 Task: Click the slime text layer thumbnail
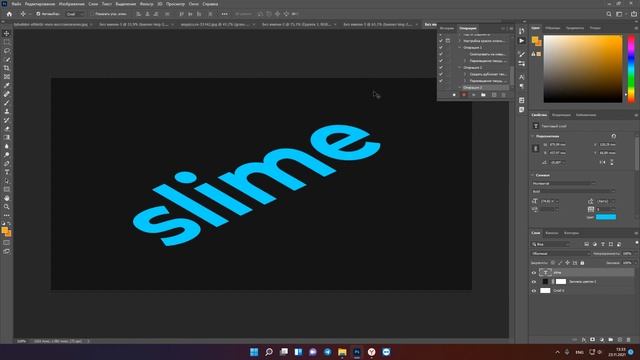pyautogui.click(x=545, y=272)
